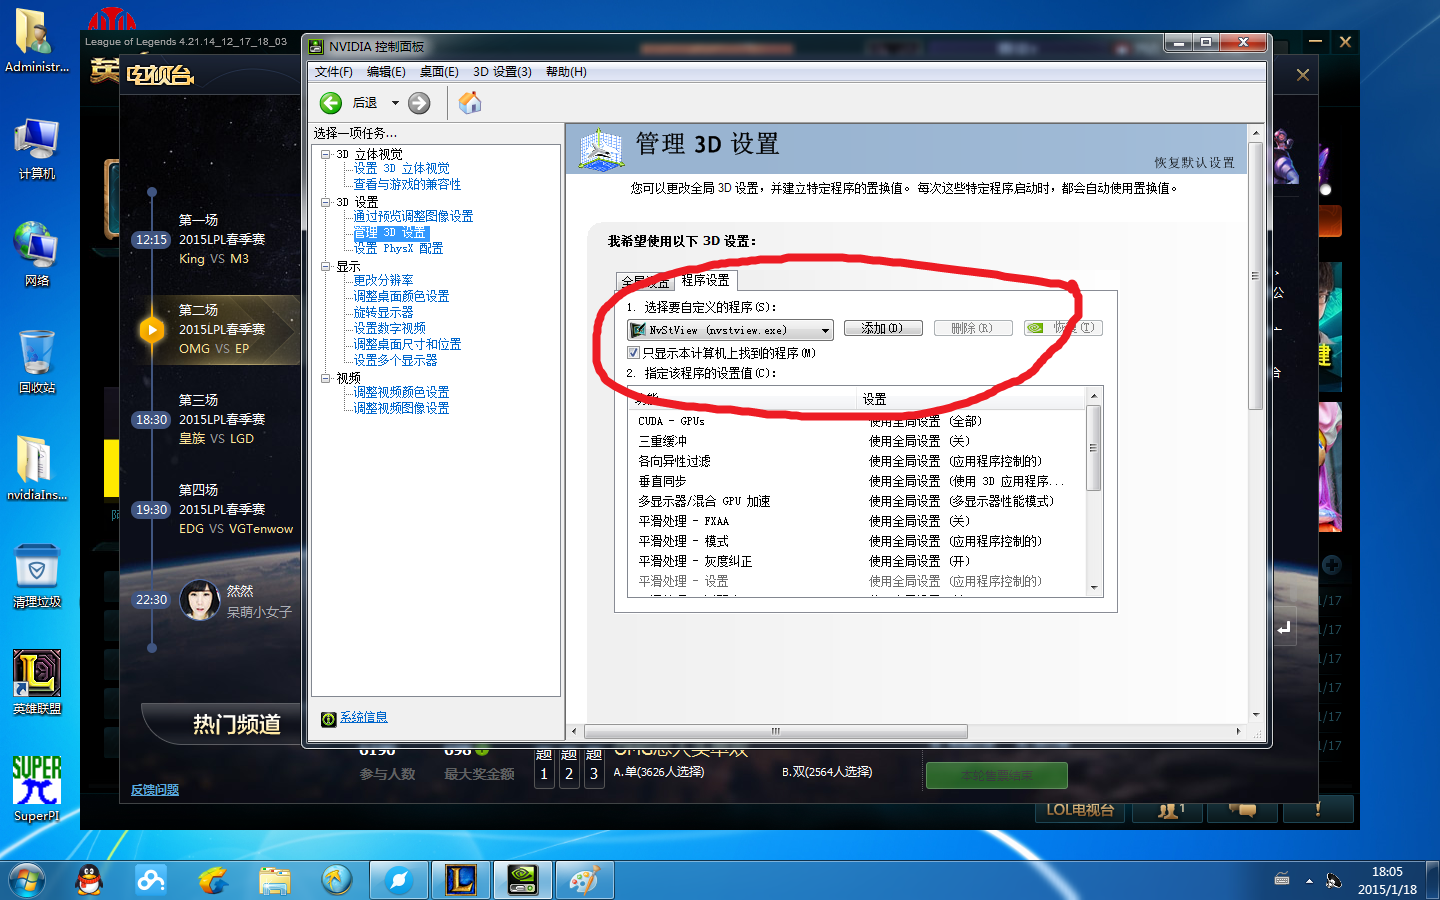The width and height of the screenshot is (1440, 900).
Task: Switch to League of Legends taskbar button
Action: [x=460, y=880]
